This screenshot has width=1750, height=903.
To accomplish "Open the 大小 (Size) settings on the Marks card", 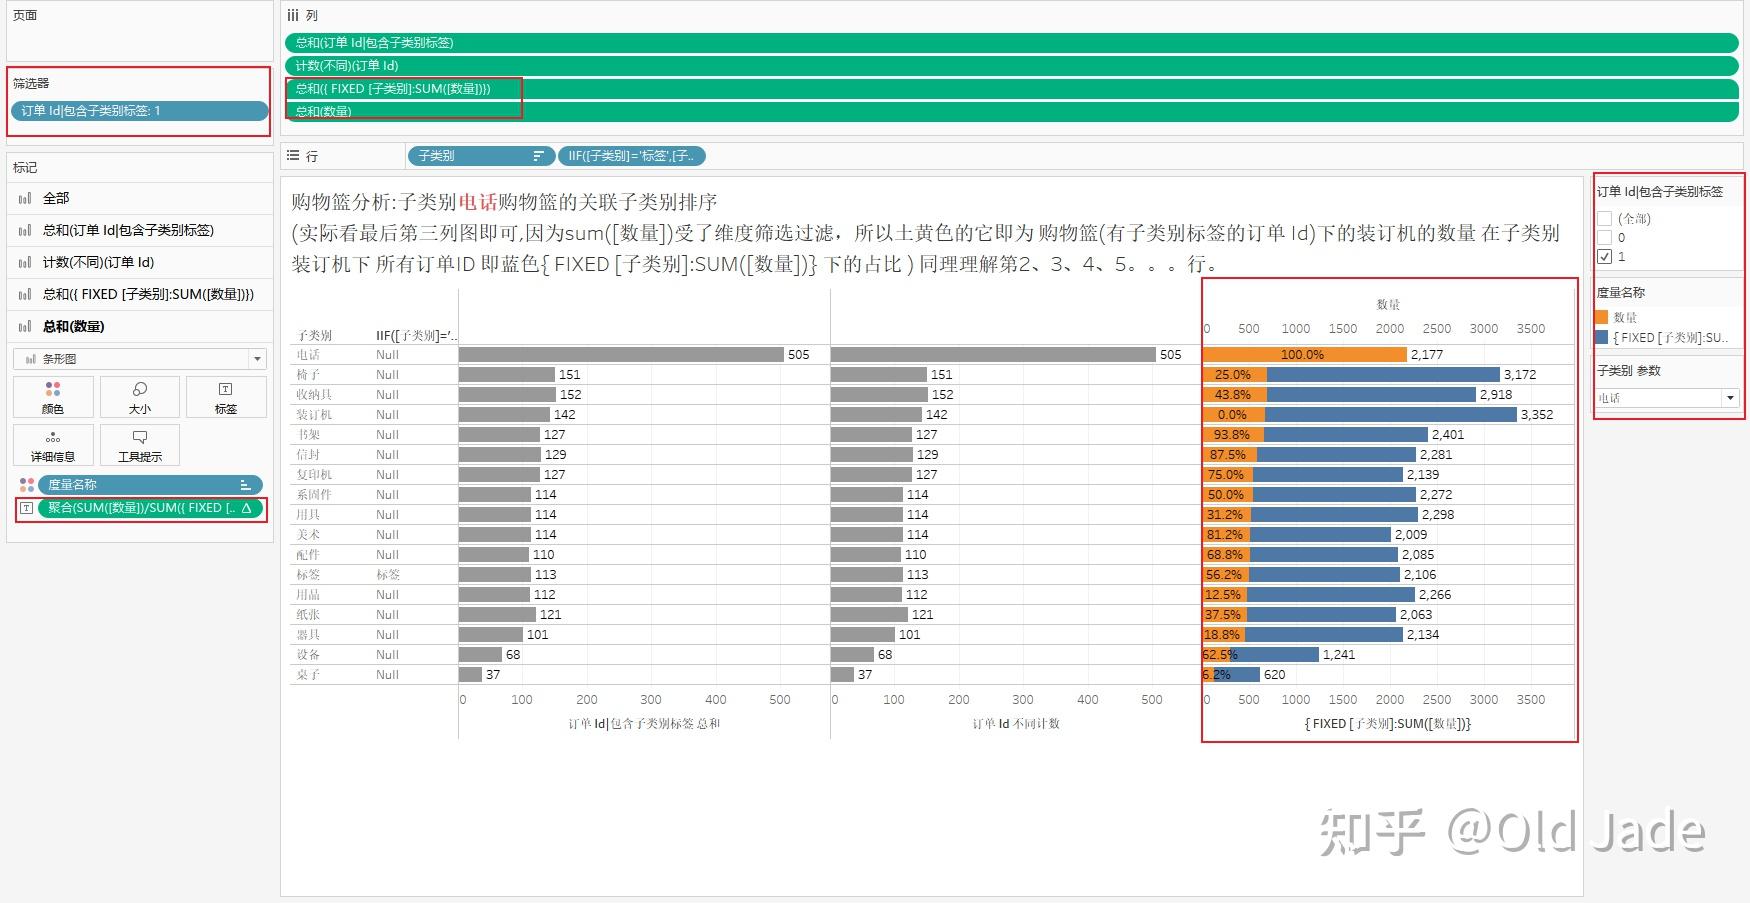I will 139,396.
